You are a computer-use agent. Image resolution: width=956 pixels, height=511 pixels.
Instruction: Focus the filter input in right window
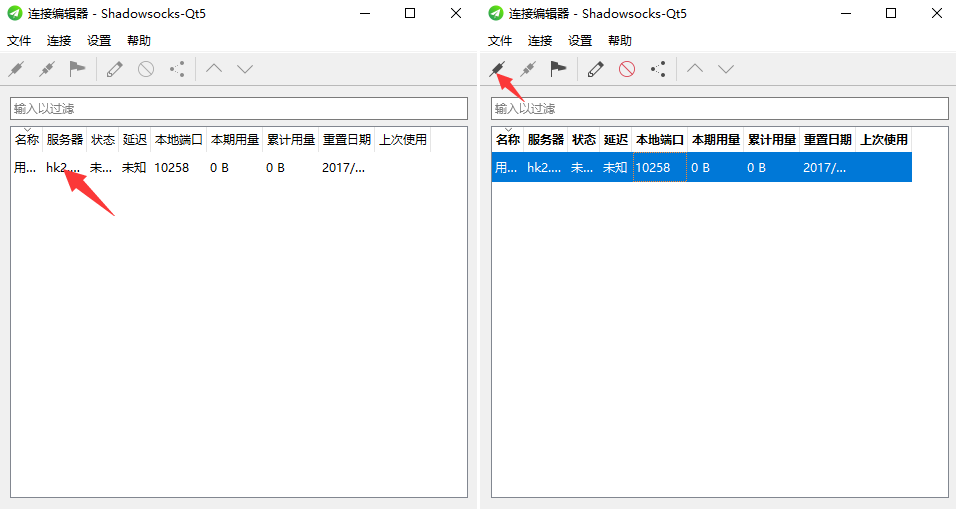[720, 109]
